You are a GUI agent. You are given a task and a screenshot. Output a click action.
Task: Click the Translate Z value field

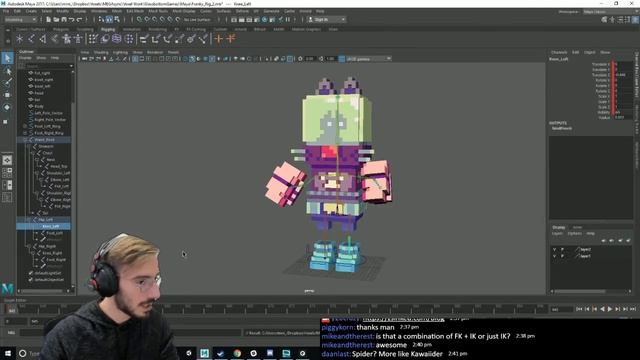point(623,75)
